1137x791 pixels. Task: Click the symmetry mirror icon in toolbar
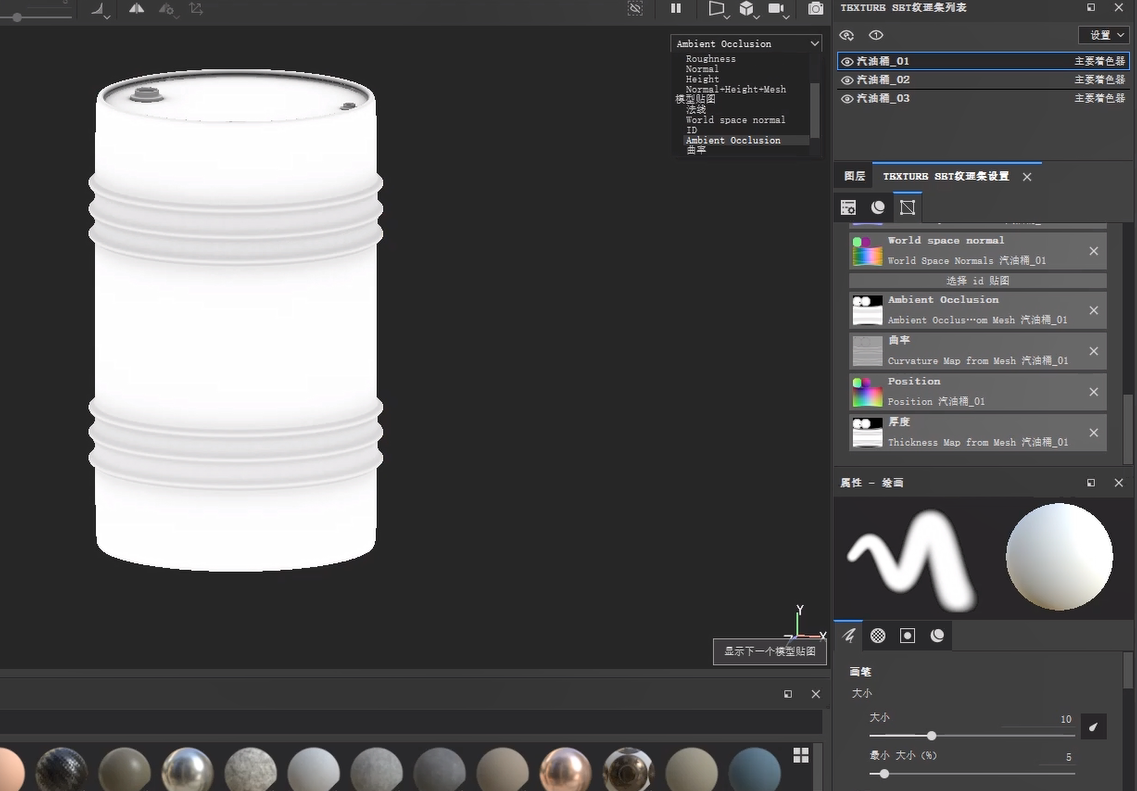coord(137,8)
